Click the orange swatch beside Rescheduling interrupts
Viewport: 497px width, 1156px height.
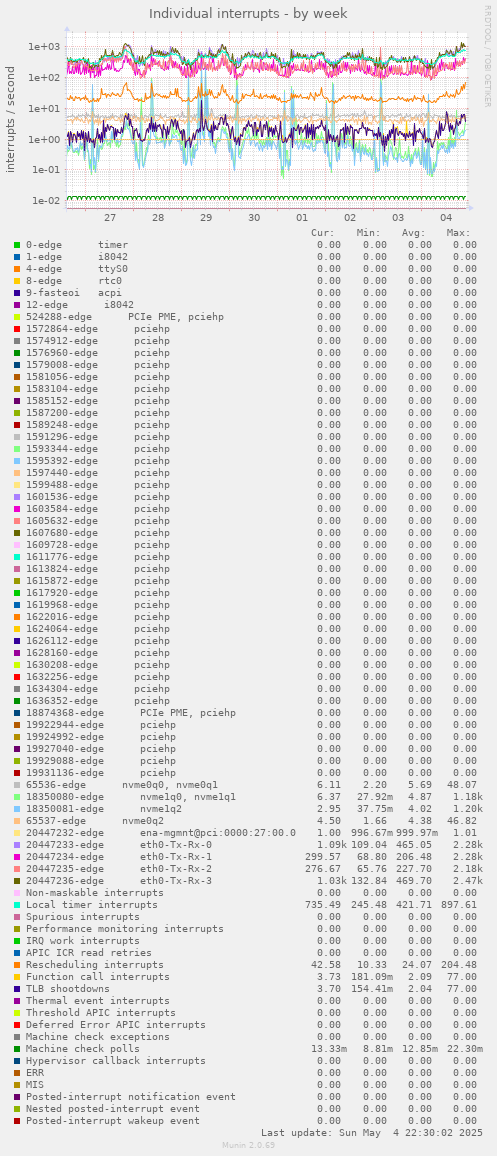click(17, 965)
